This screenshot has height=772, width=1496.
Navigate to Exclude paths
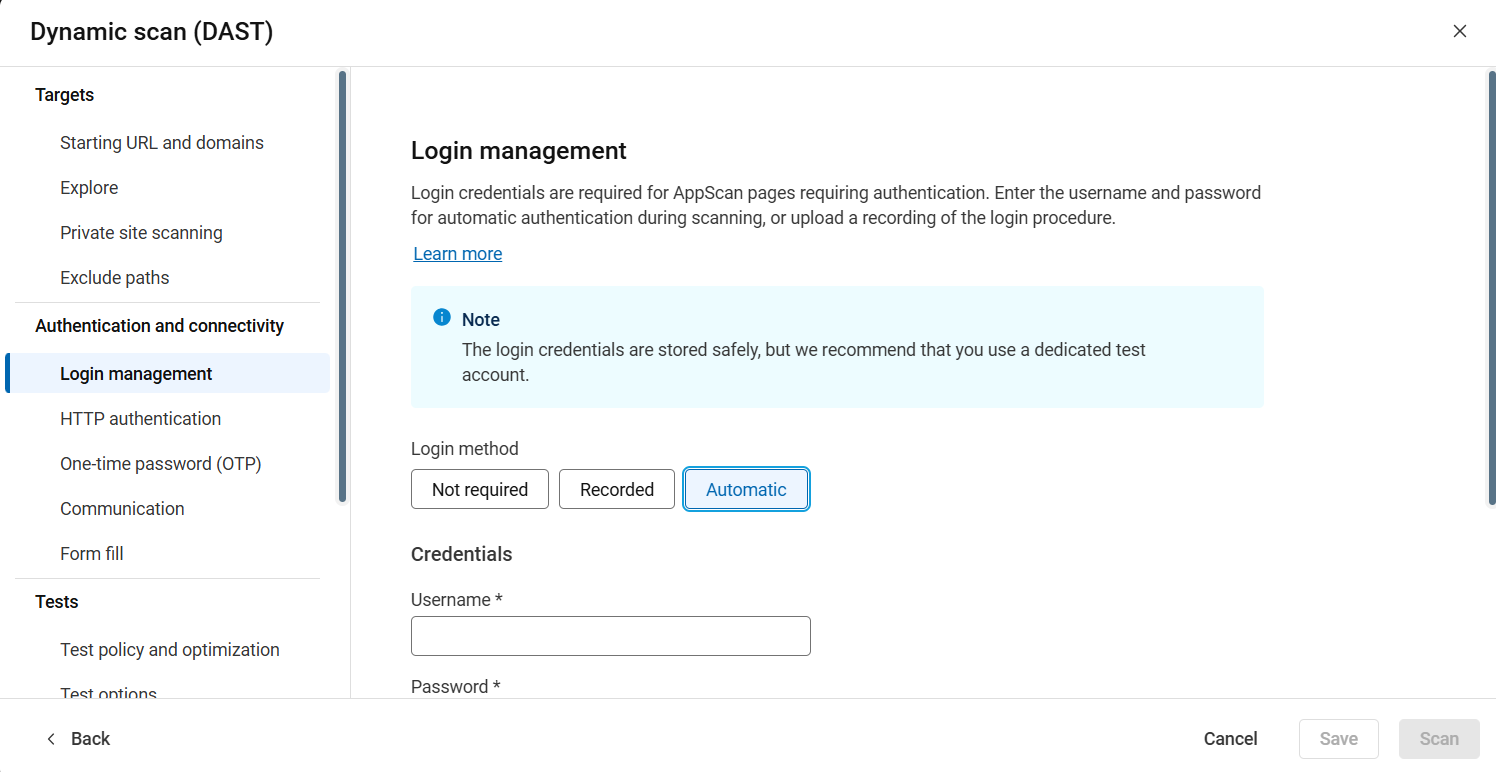pos(114,278)
